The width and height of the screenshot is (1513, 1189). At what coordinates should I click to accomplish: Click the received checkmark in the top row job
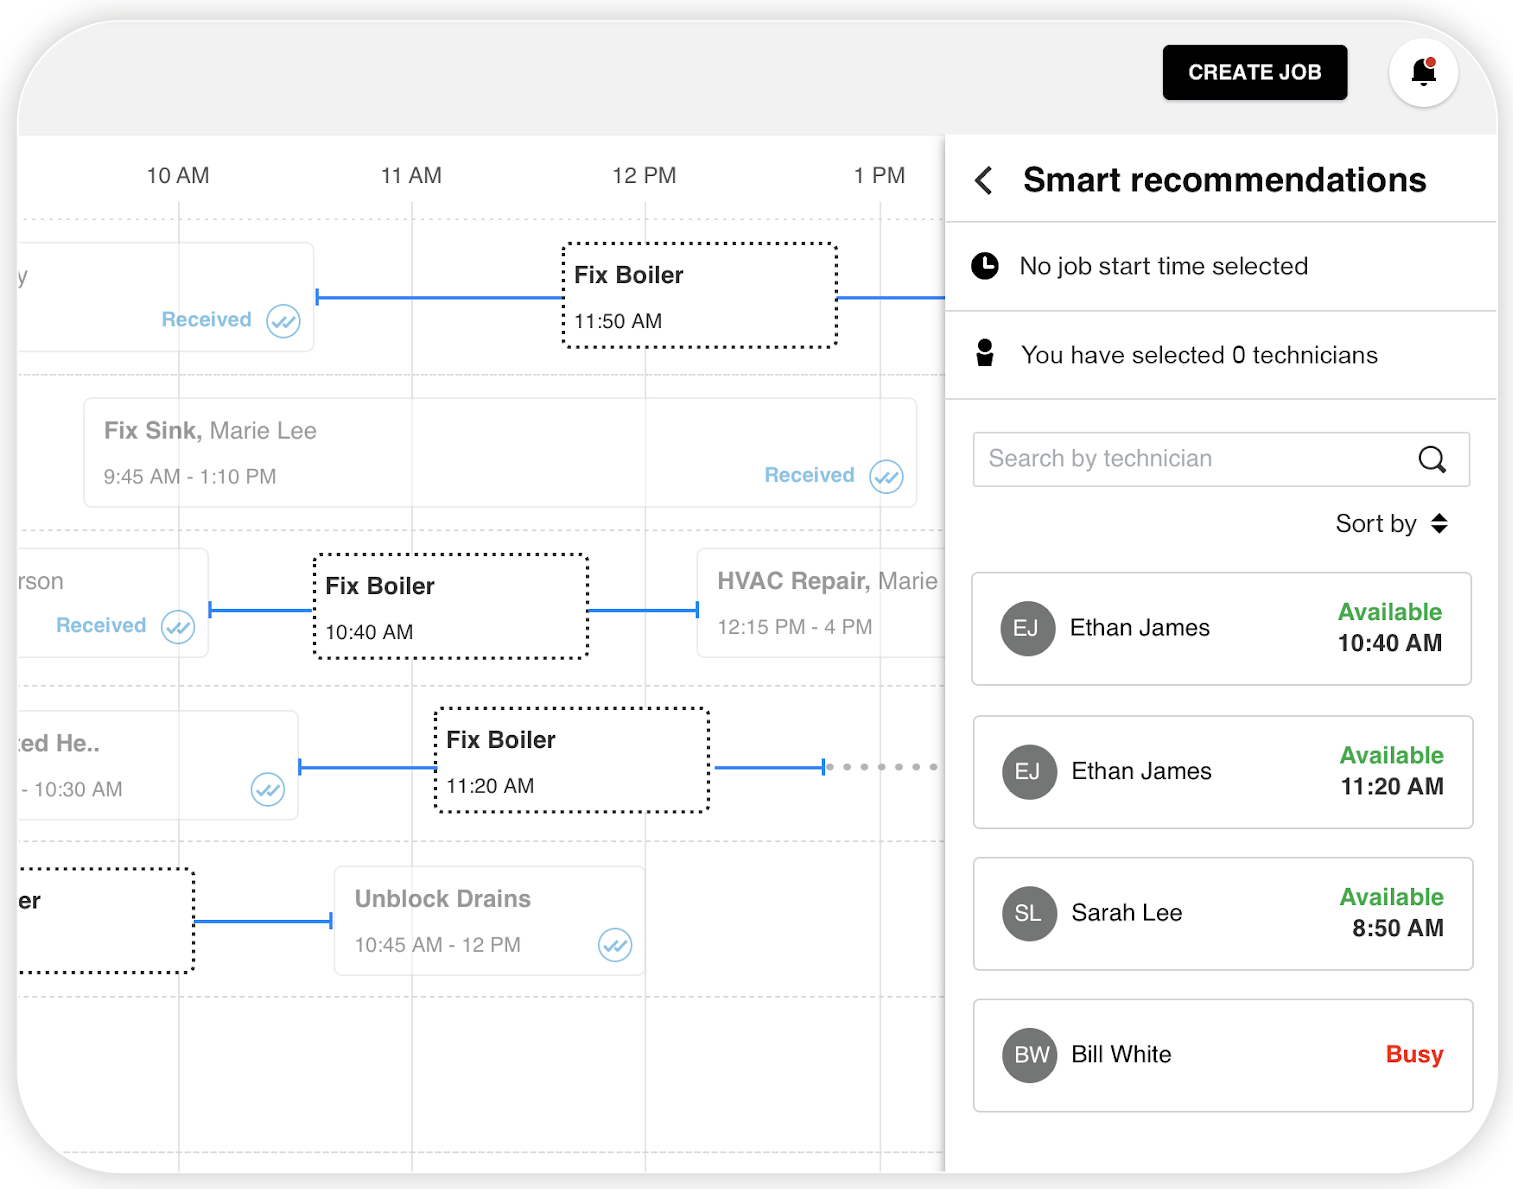tap(283, 321)
